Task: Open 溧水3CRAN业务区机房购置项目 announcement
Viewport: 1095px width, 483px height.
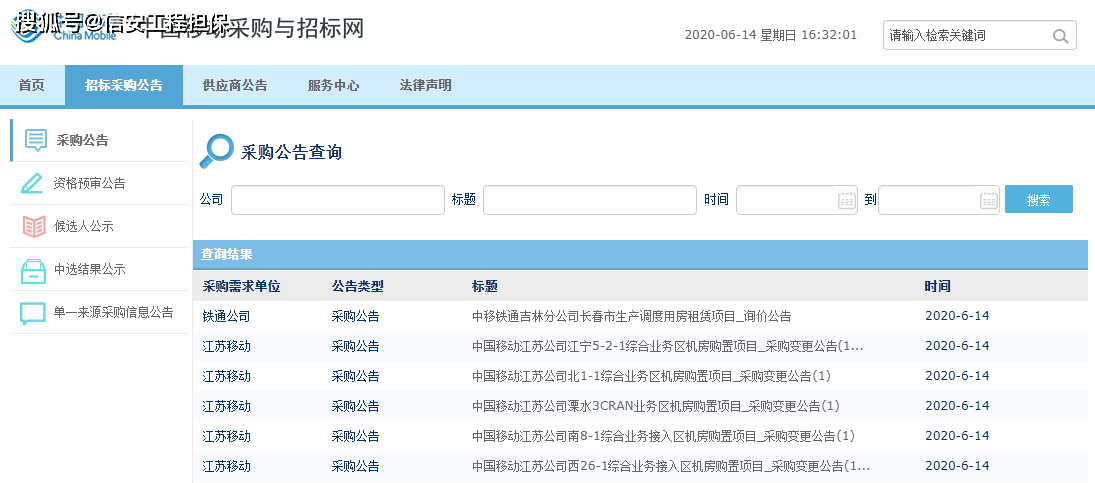Action: pos(656,406)
